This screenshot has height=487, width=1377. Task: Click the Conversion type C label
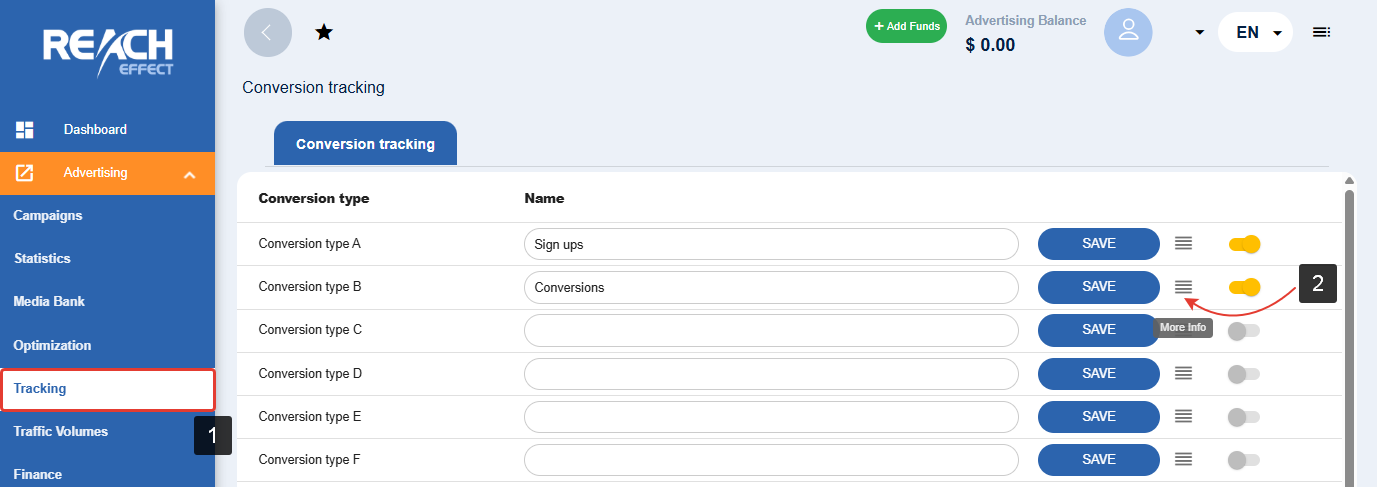pyautogui.click(x=310, y=330)
